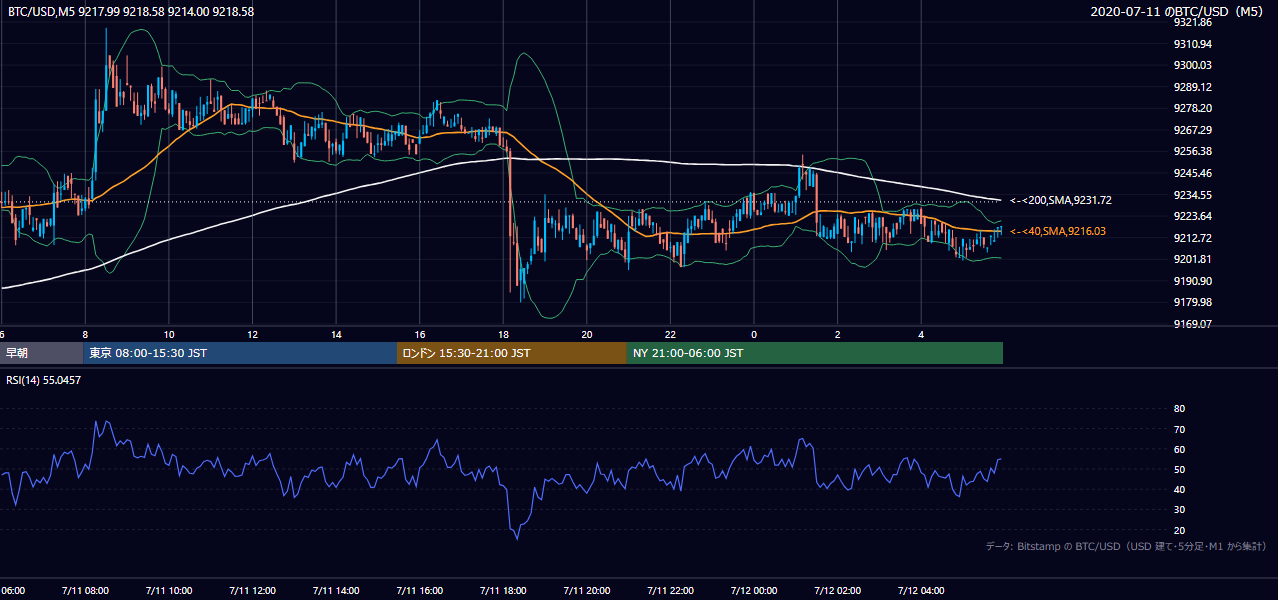Click price axis value 9256.38
This screenshot has height=600, width=1278.
click(1192, 151)
